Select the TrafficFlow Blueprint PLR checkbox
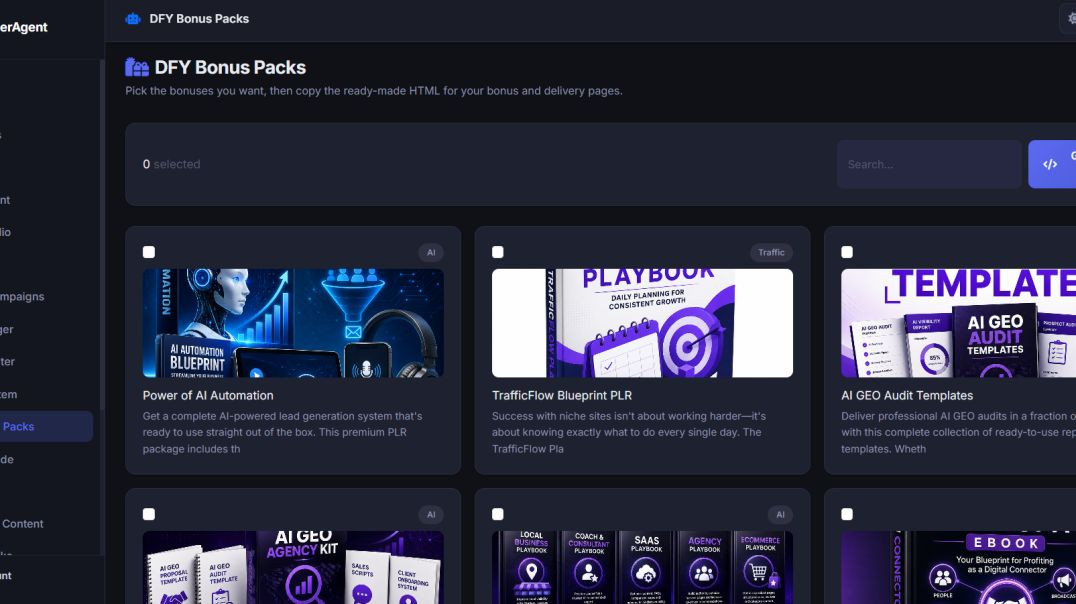1076x604 pixels. click(x=498, y=252)
